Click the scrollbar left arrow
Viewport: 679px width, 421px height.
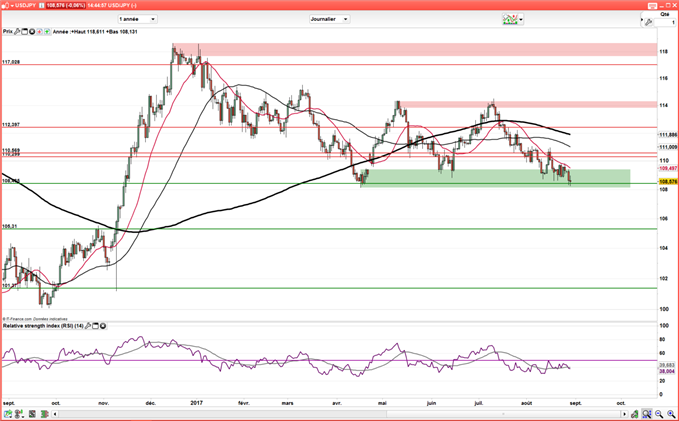(x=55, y=414)
